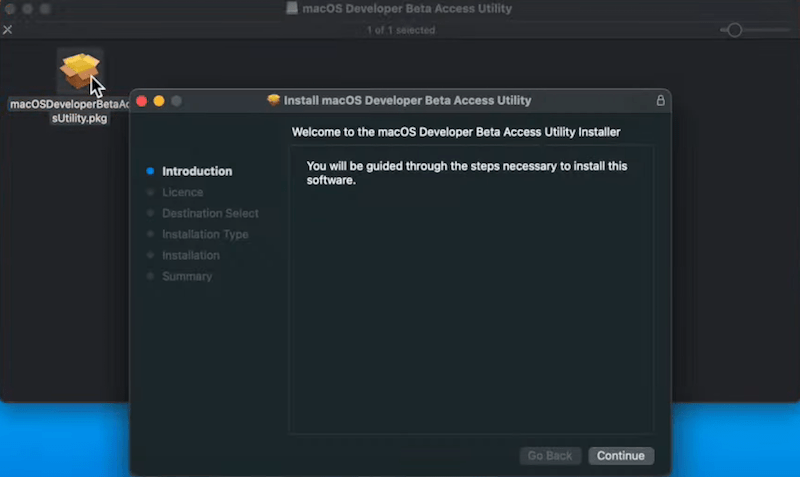Adjust the icon size slider in Finder window
This screenshot has height=477, width=800.
pos(735,30)
